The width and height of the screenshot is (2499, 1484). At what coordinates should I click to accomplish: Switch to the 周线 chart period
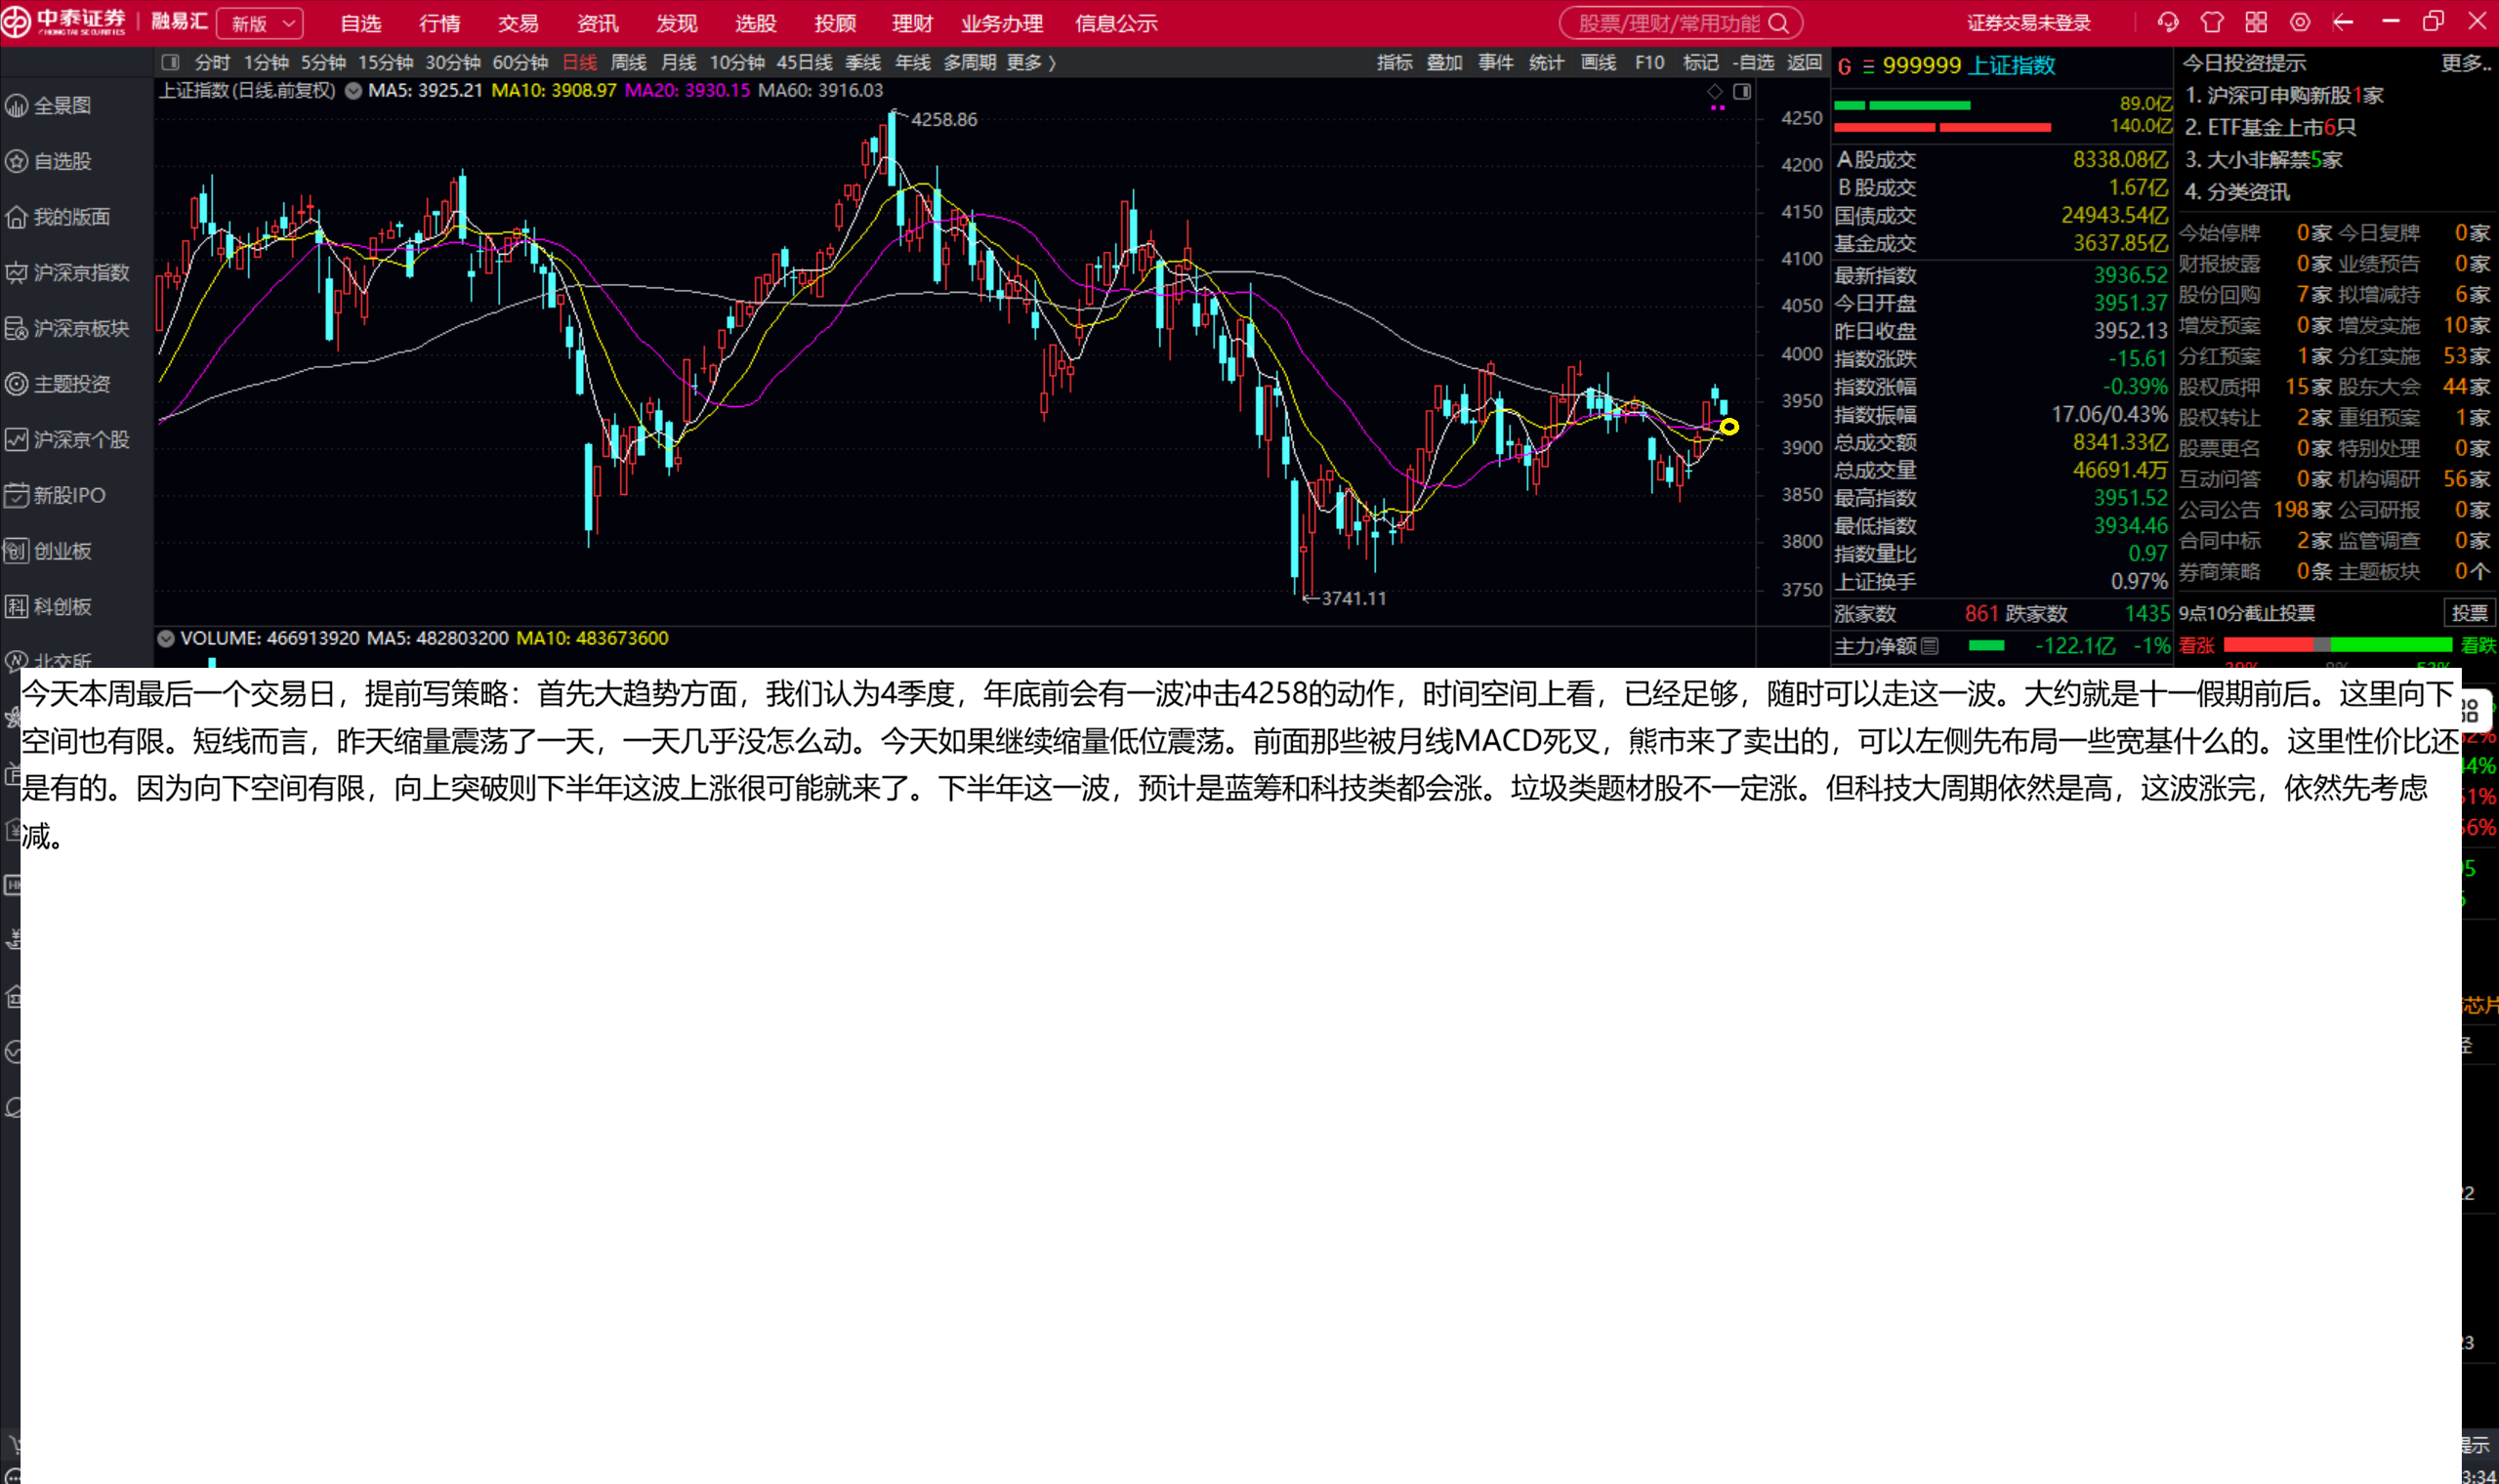point(628,63)
